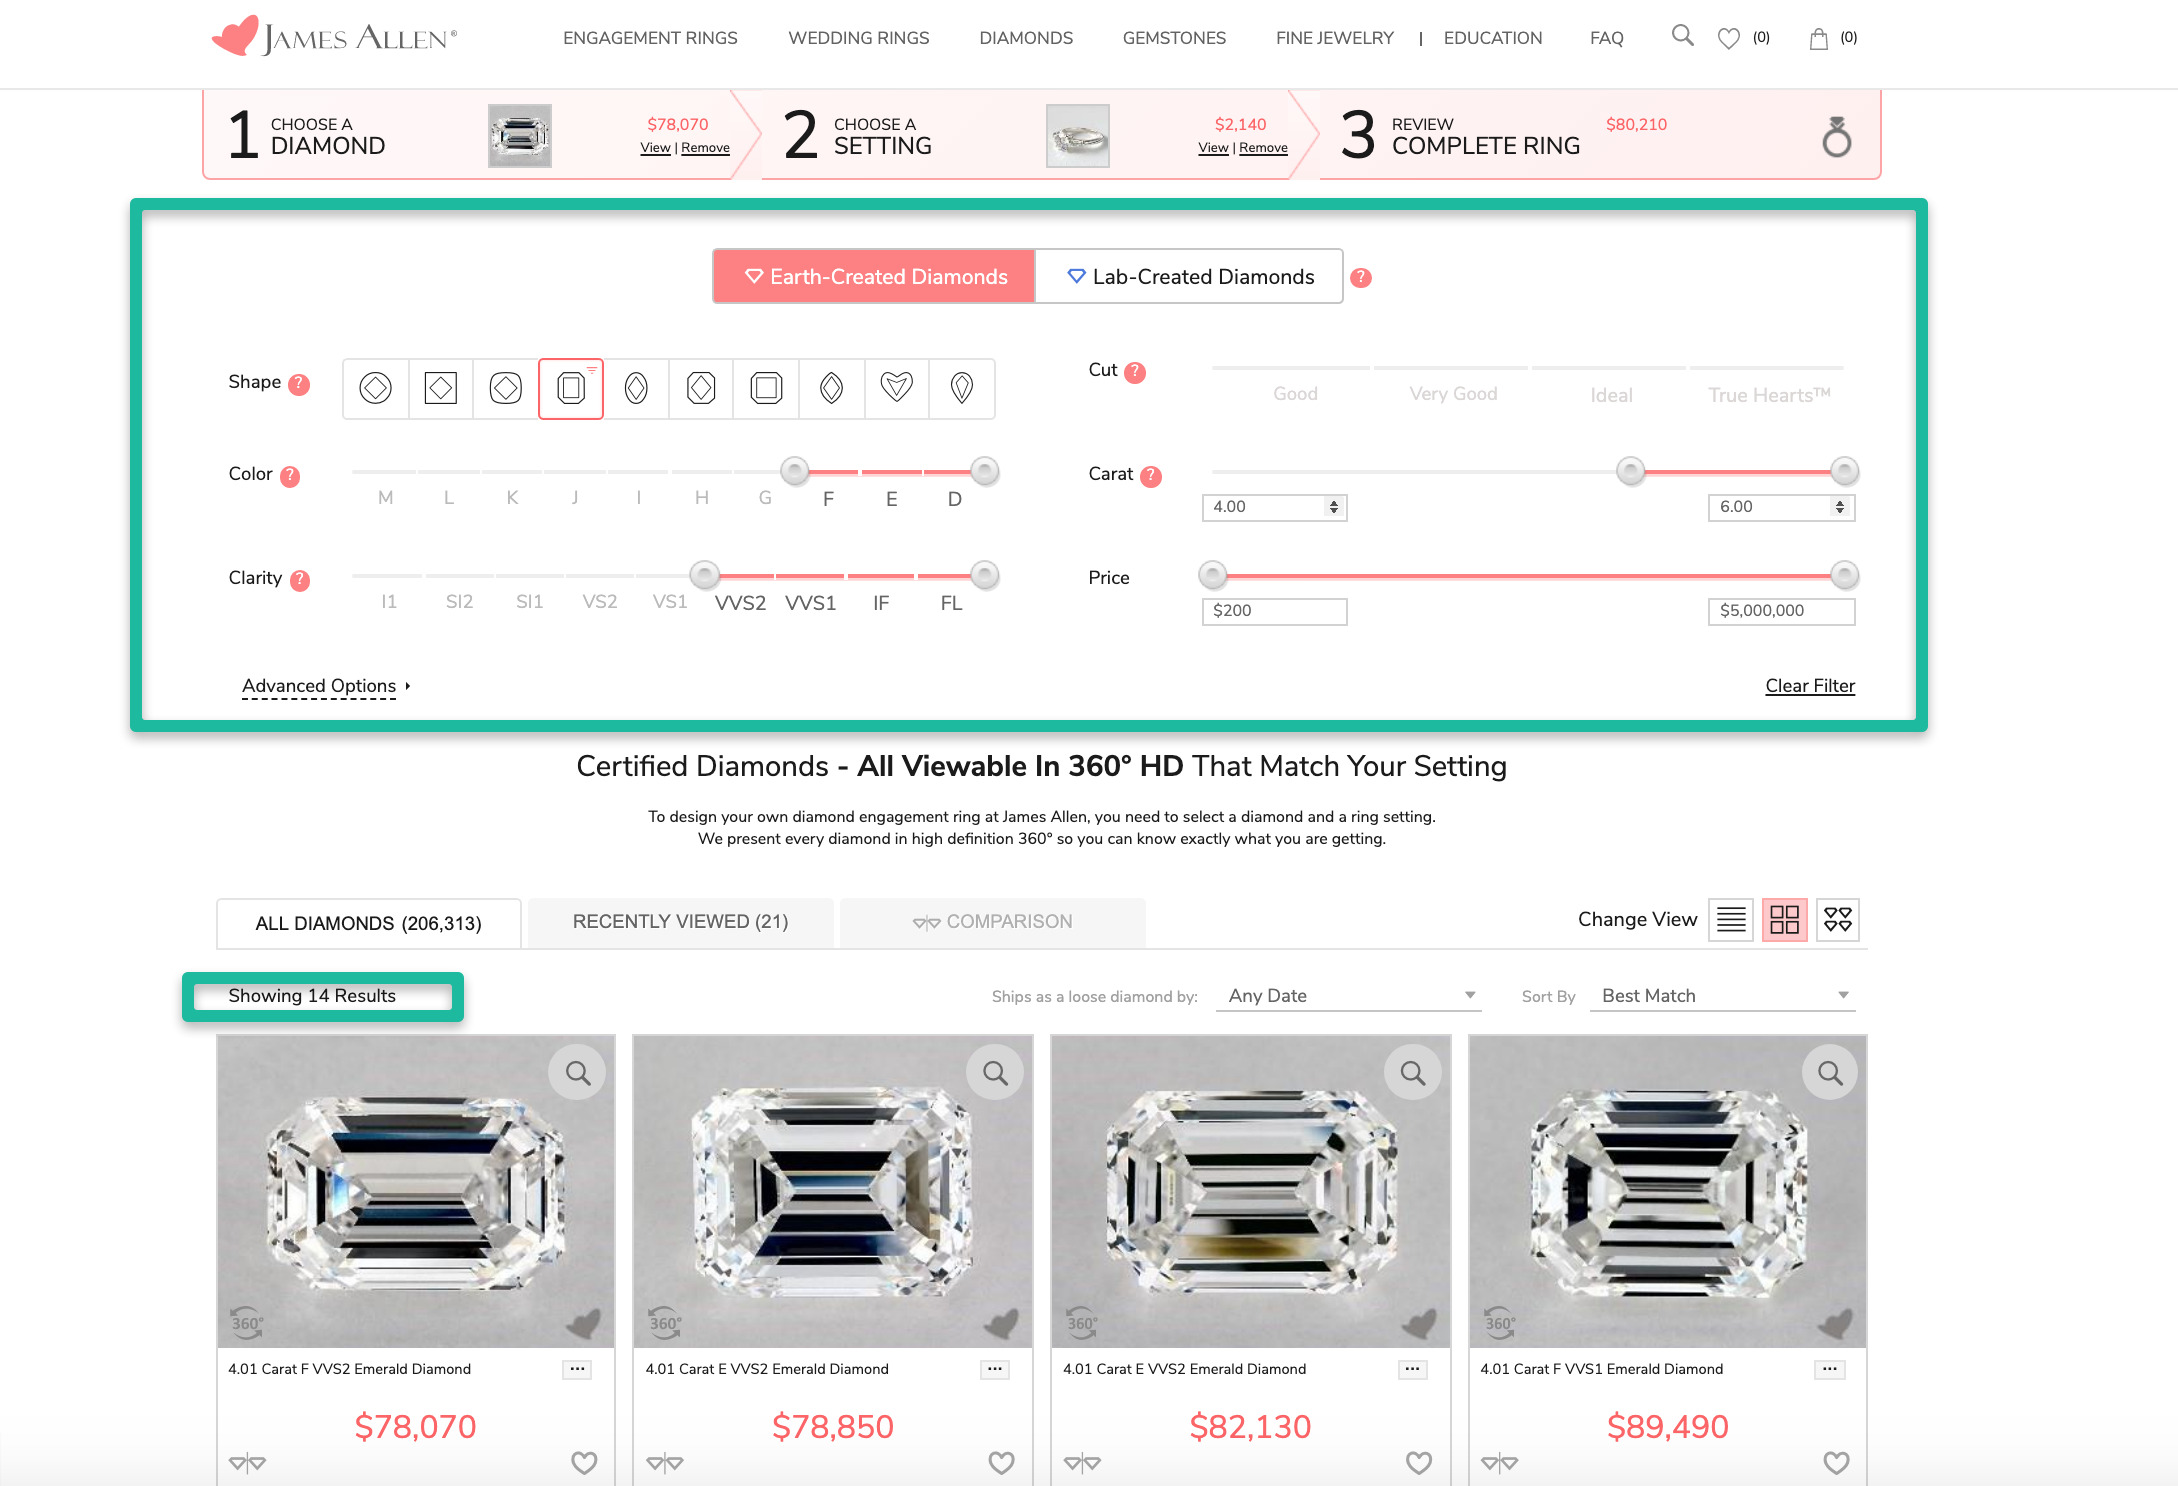Zoom into the $78,850 diamond image
The height and width of the screenshot is (1486, 2178).
(x=995, y=1073)
